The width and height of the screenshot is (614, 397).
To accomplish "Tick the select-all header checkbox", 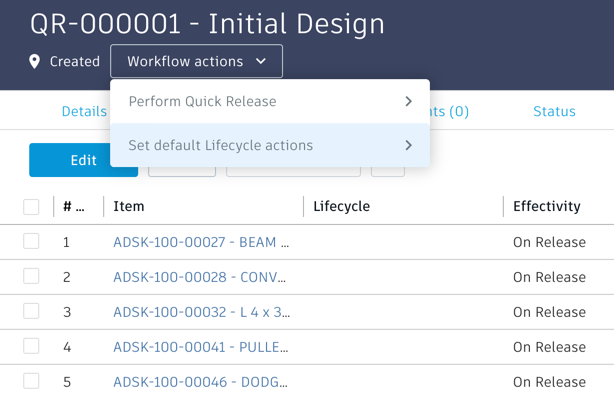I will coord(31,207).
